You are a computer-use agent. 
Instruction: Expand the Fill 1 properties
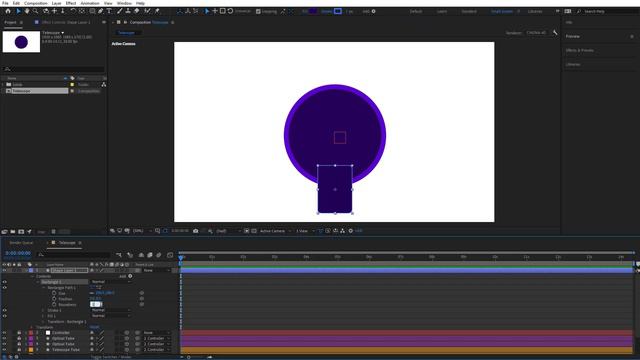(x=44, y=316)
